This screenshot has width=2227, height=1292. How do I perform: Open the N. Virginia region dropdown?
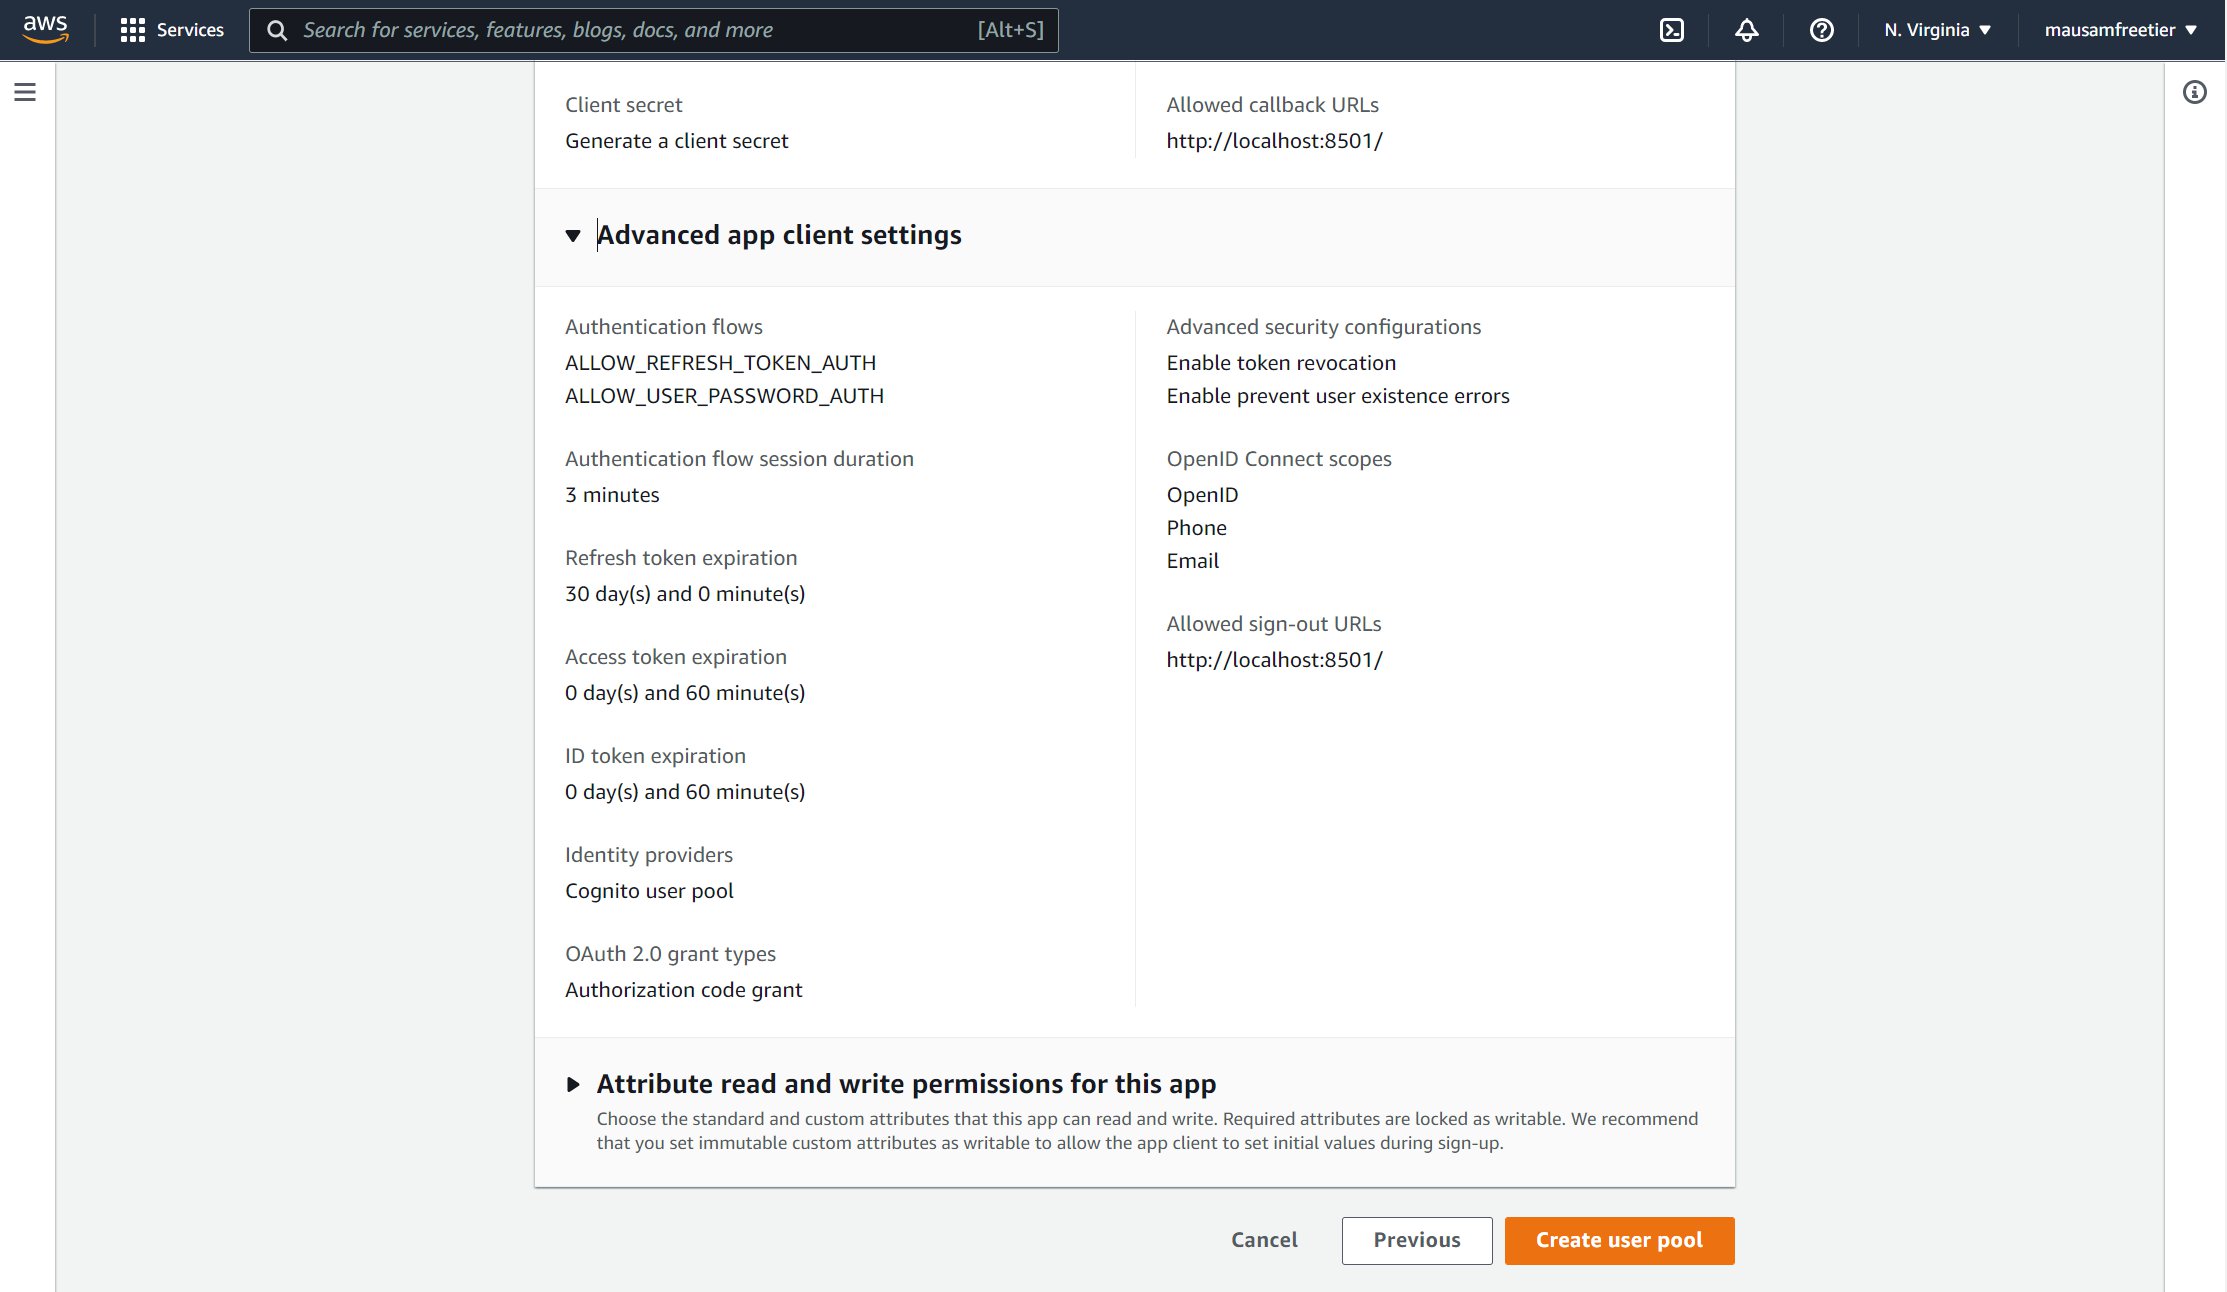[1937, 30]
